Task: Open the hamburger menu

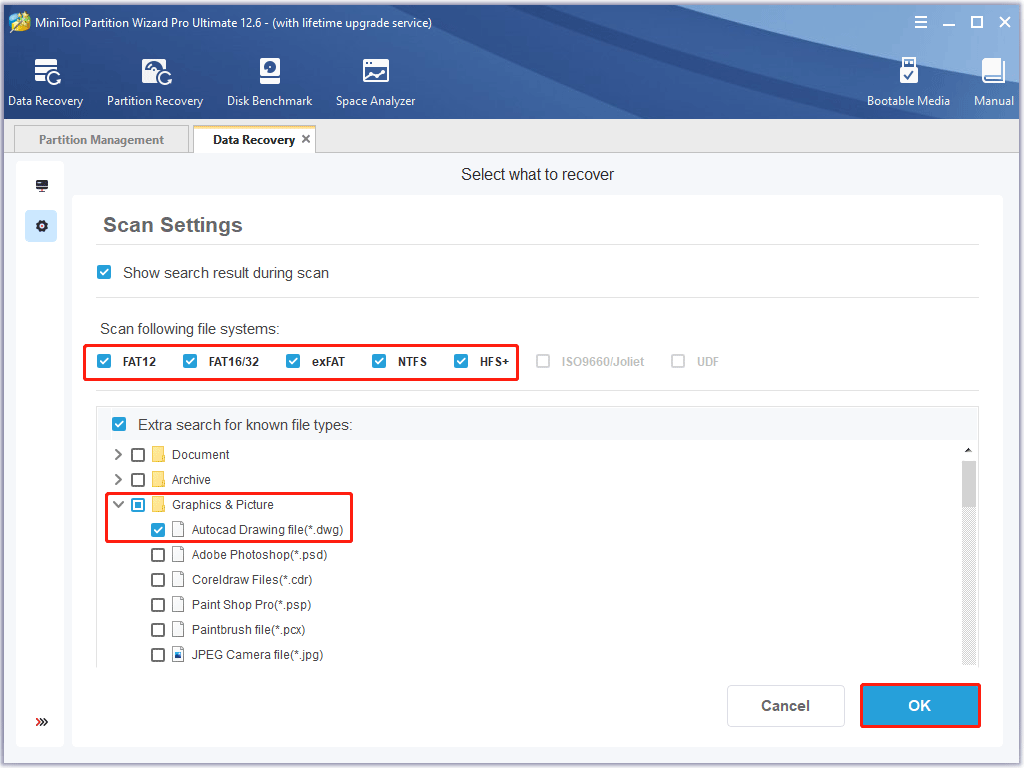Action: (920, 21)
